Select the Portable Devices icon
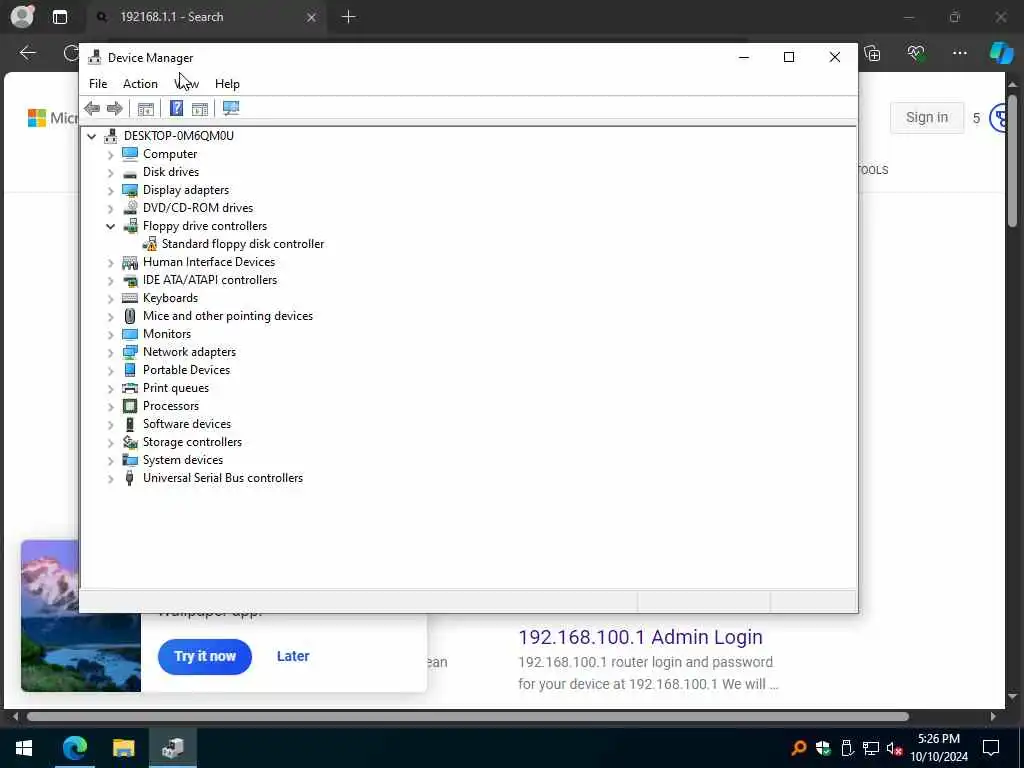The height and width of the screenshot is (768, 1024). tap(130, 370)
